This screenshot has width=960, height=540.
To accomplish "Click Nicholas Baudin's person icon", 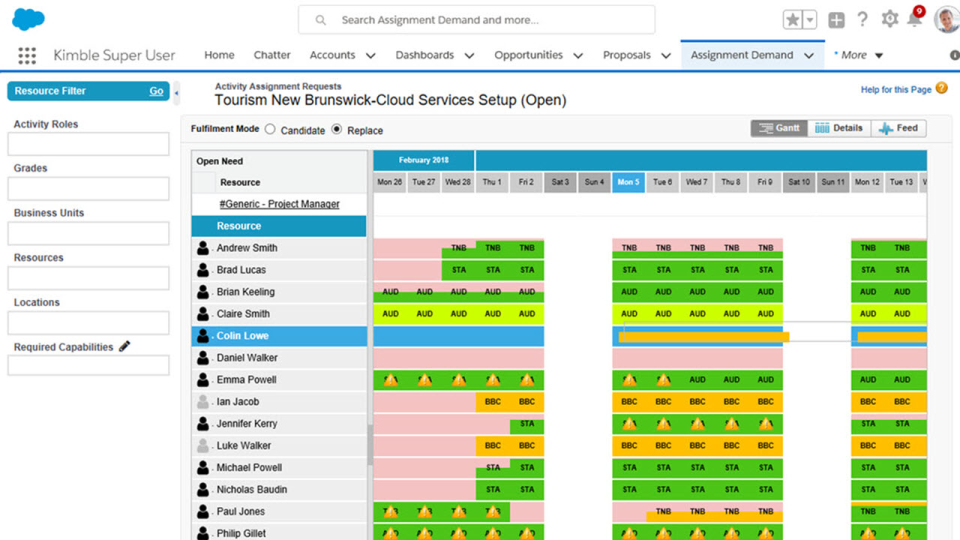I will point(203,490).
